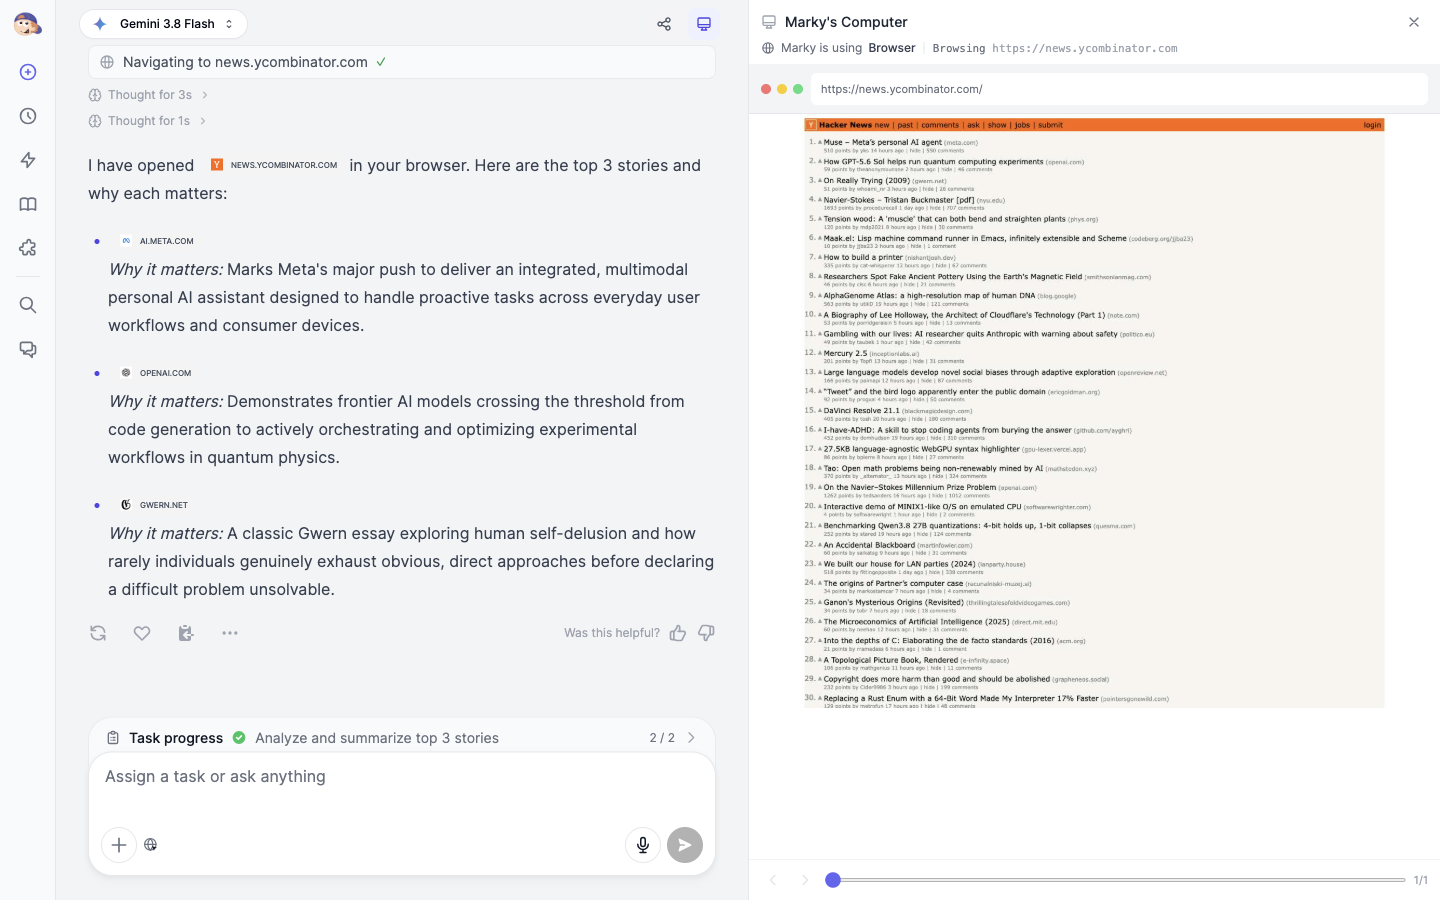
Task: Click the share icon in the chat header
Action: [664, 24]
